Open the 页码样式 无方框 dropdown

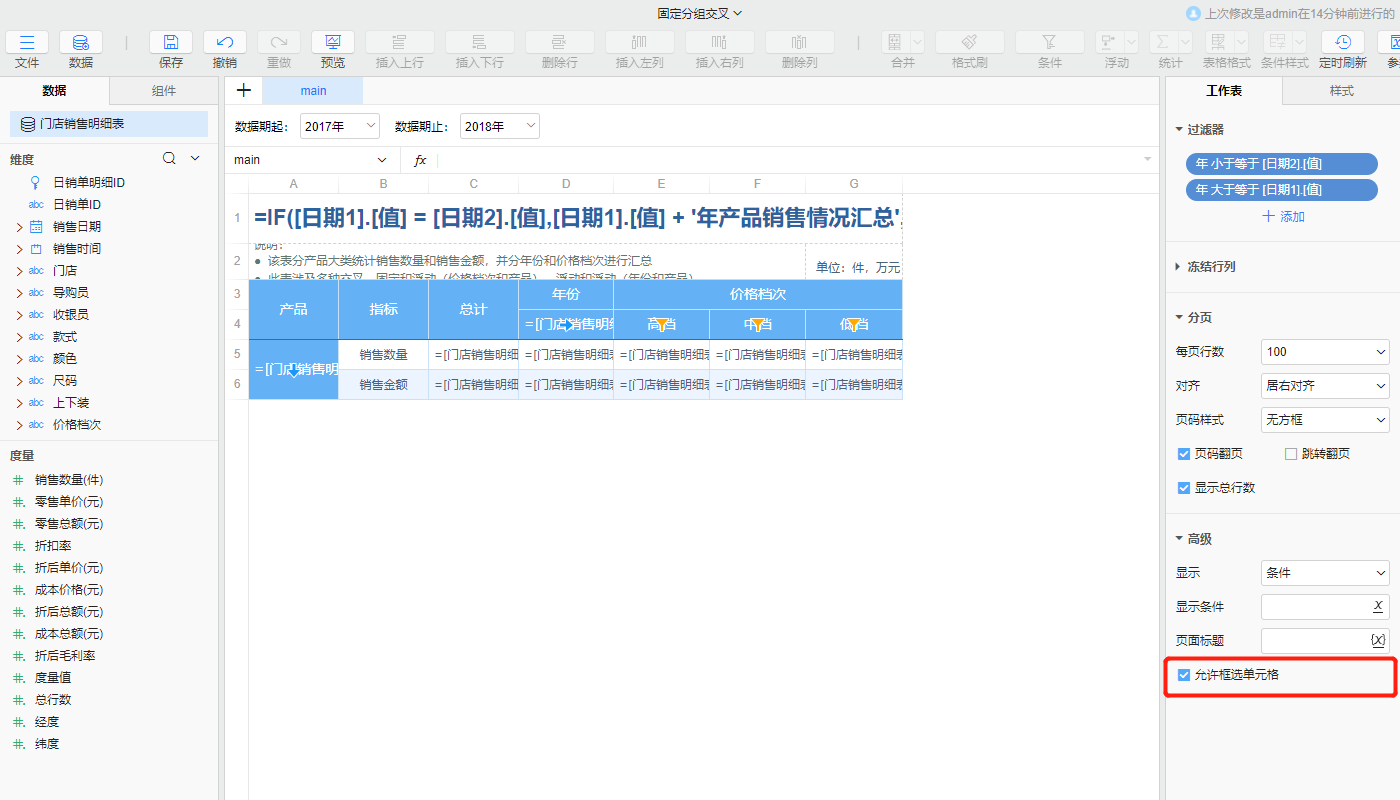point(1325,420)
